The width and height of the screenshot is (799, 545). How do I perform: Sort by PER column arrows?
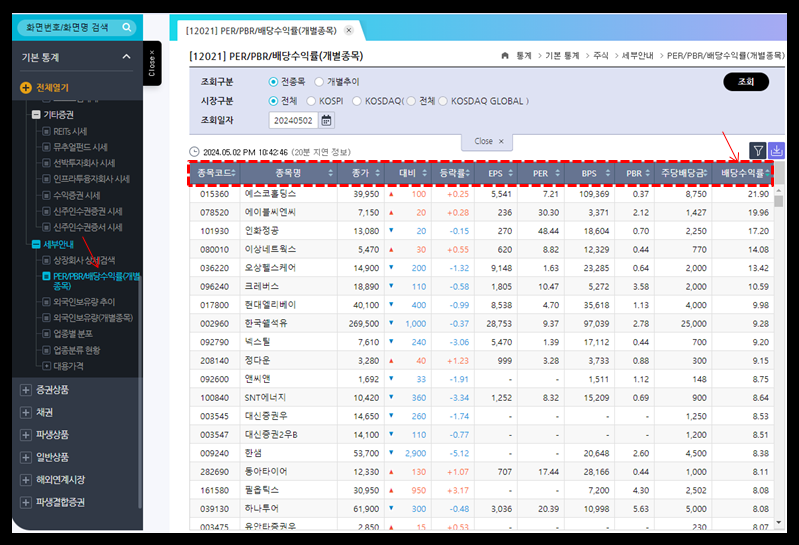click(x=557, y=173)
